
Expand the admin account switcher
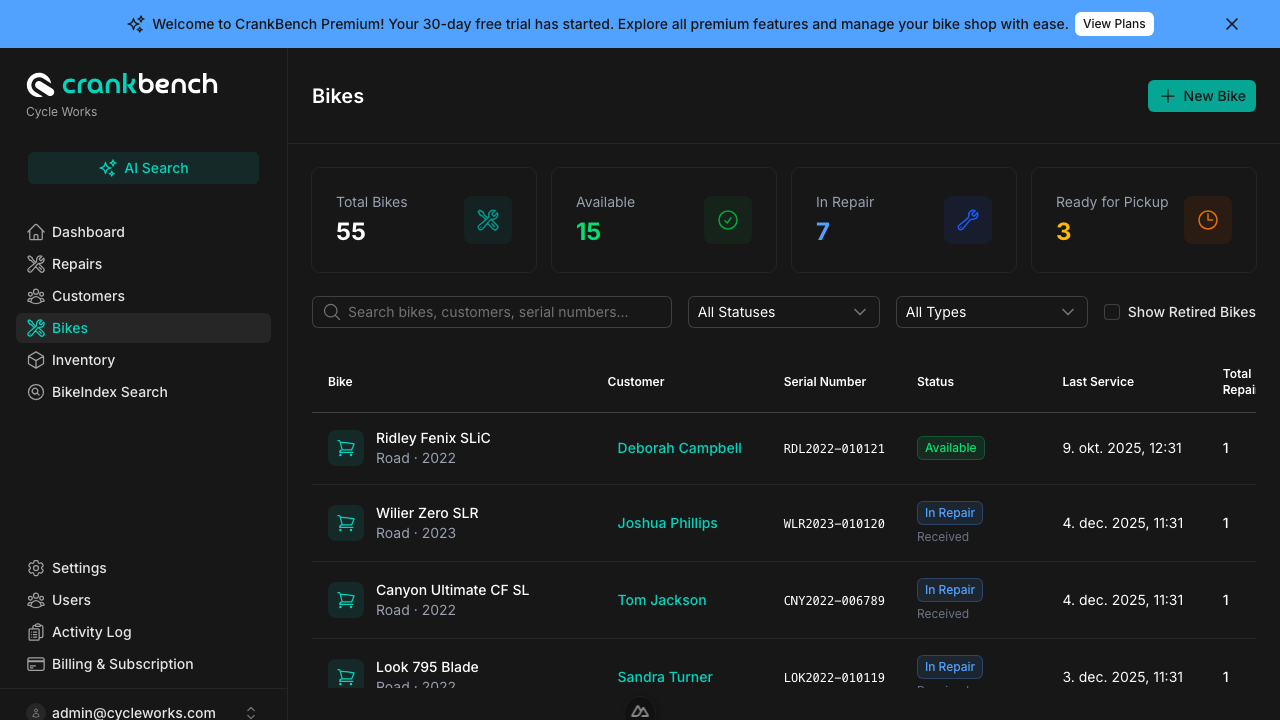251,712
